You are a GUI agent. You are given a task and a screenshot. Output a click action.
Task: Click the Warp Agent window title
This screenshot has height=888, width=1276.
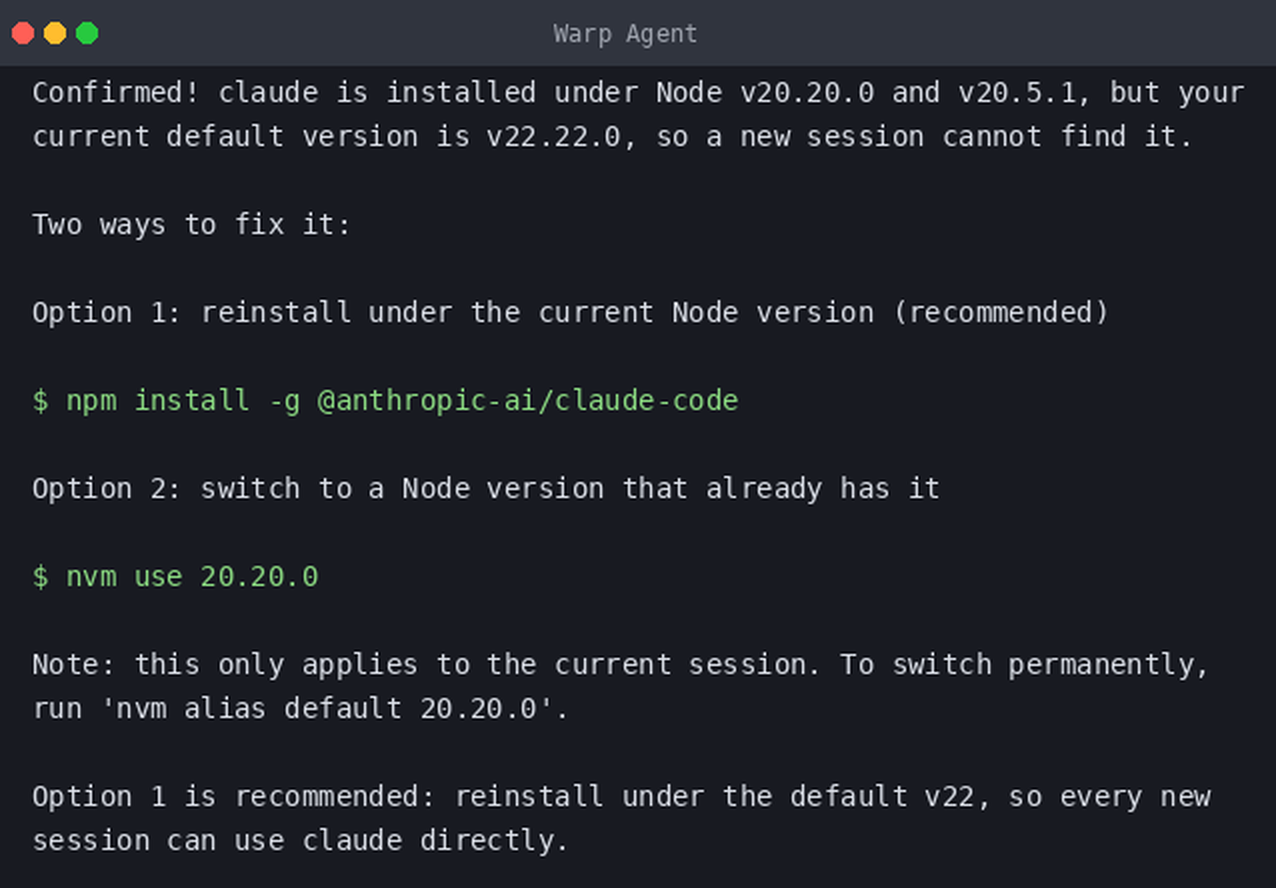tap(625, 33)
